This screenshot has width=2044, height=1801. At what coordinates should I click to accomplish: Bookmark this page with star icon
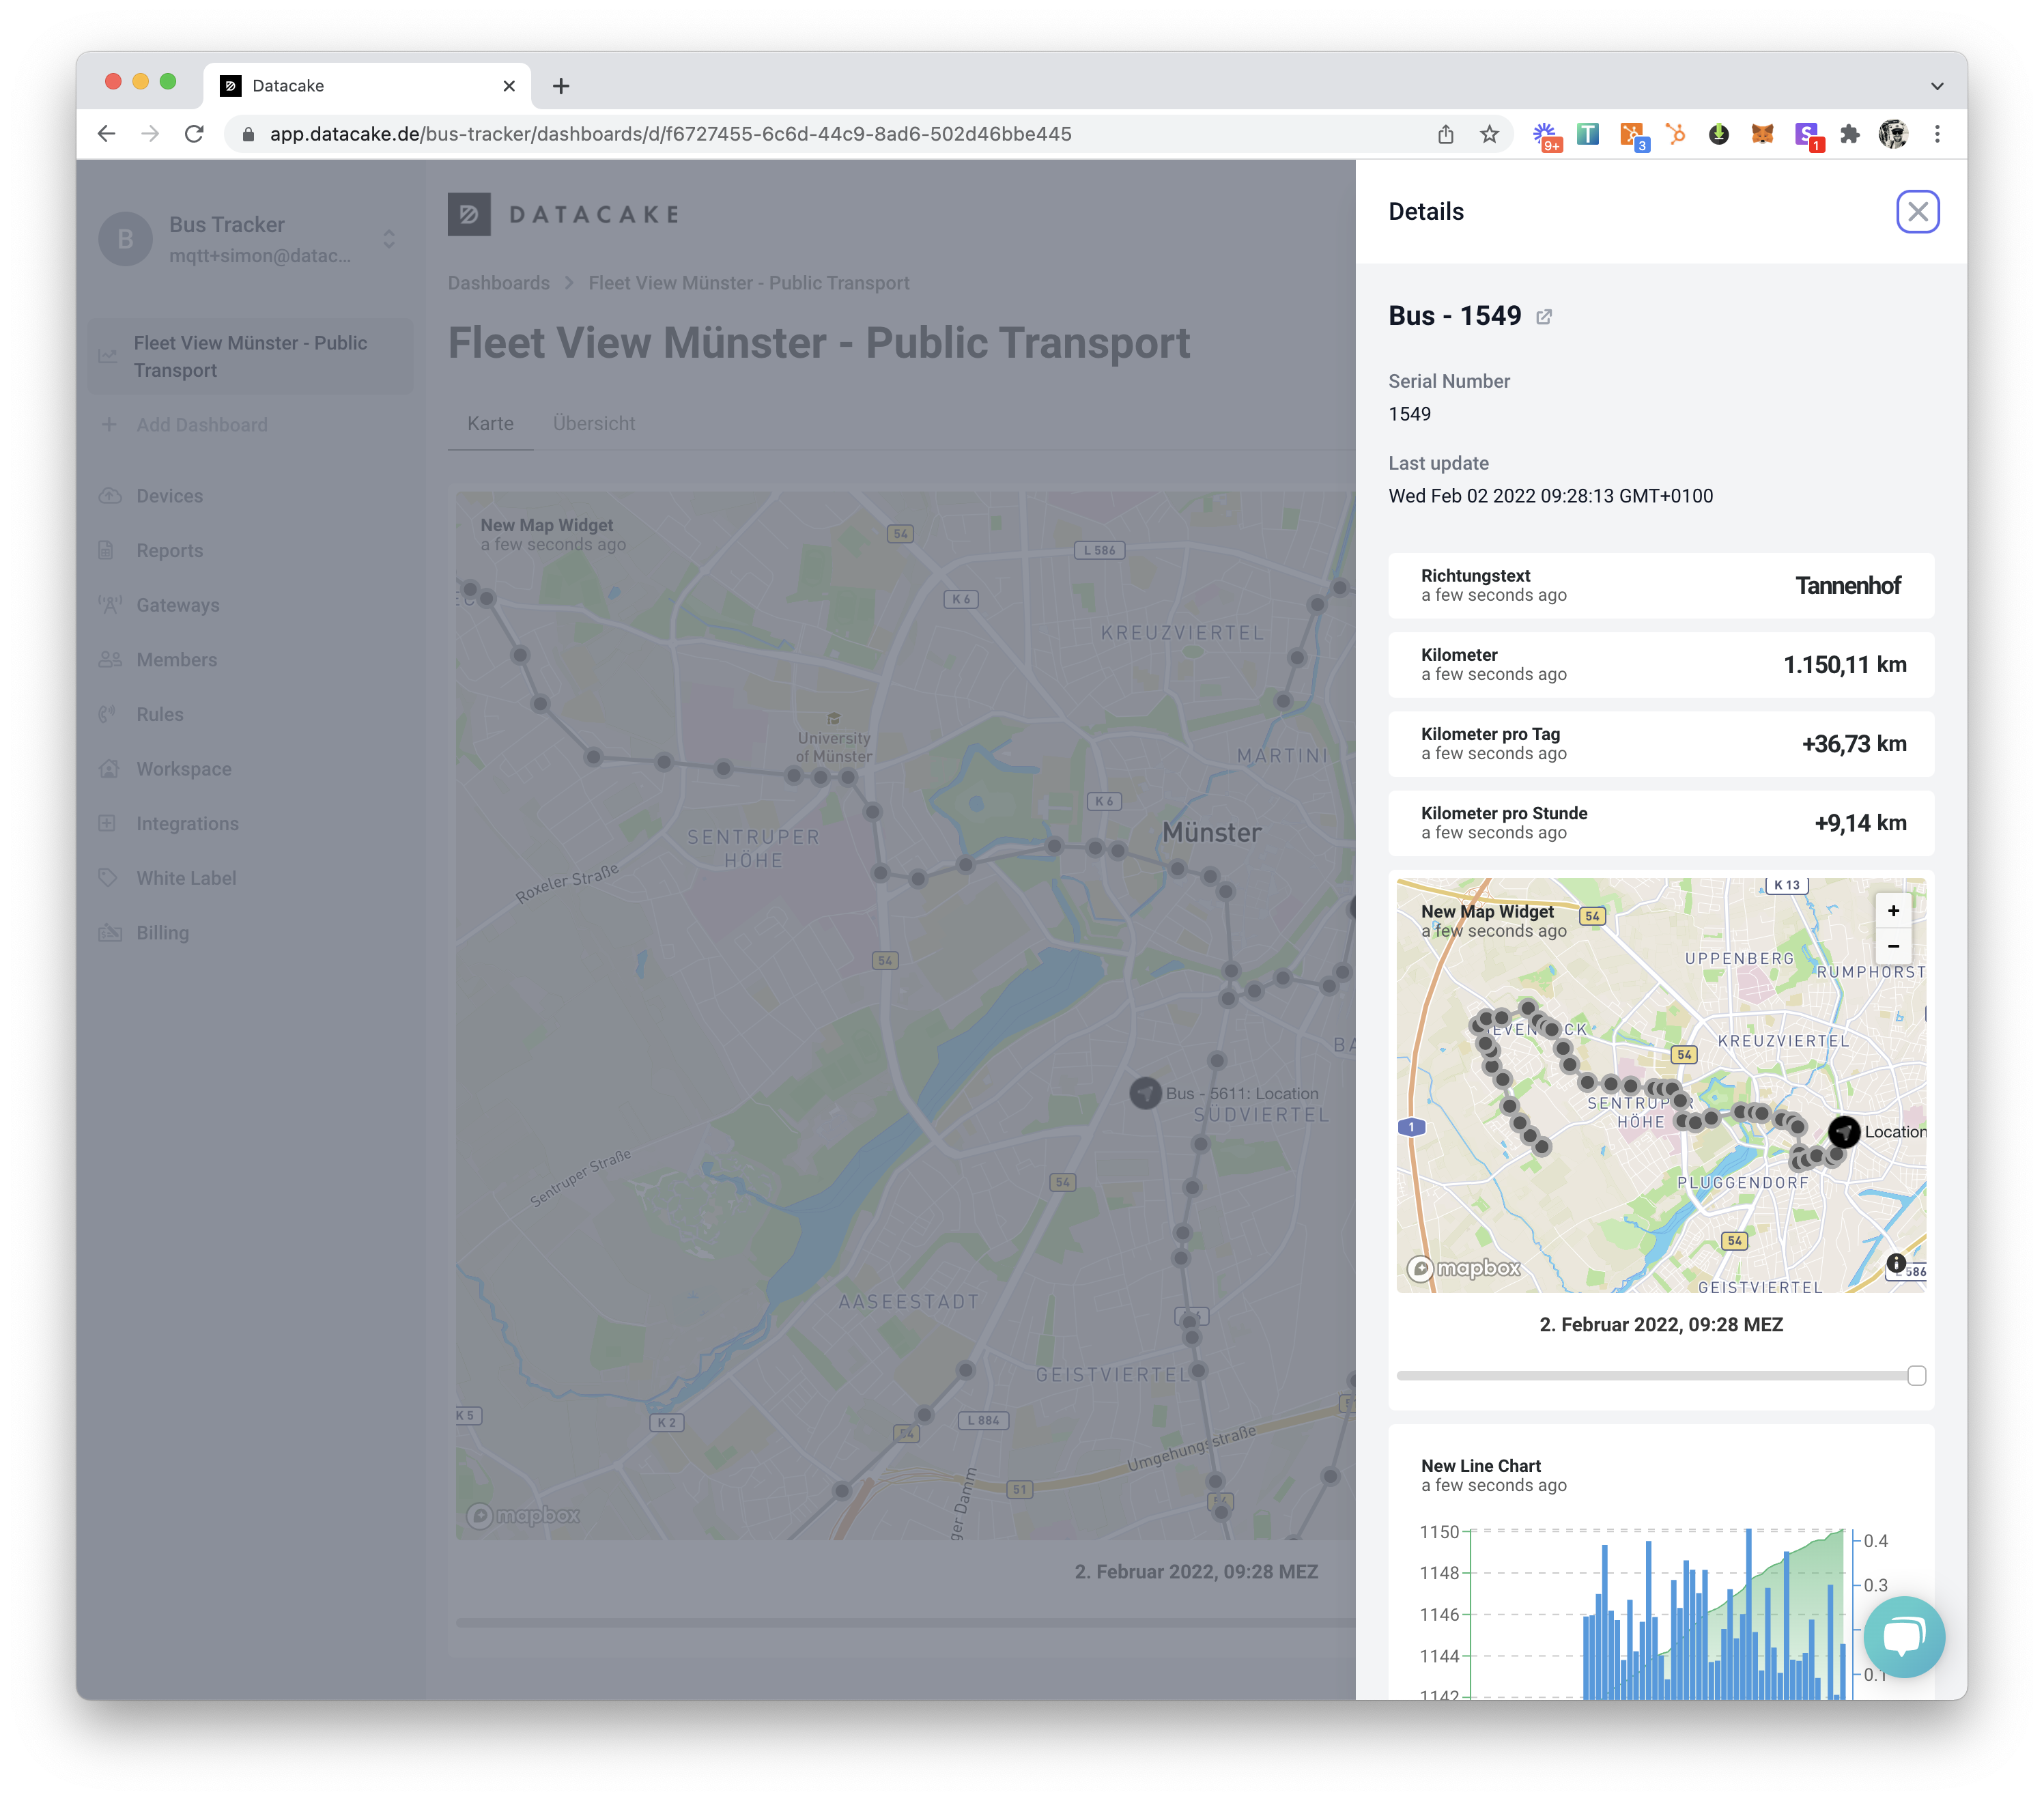pos(1489,134)
